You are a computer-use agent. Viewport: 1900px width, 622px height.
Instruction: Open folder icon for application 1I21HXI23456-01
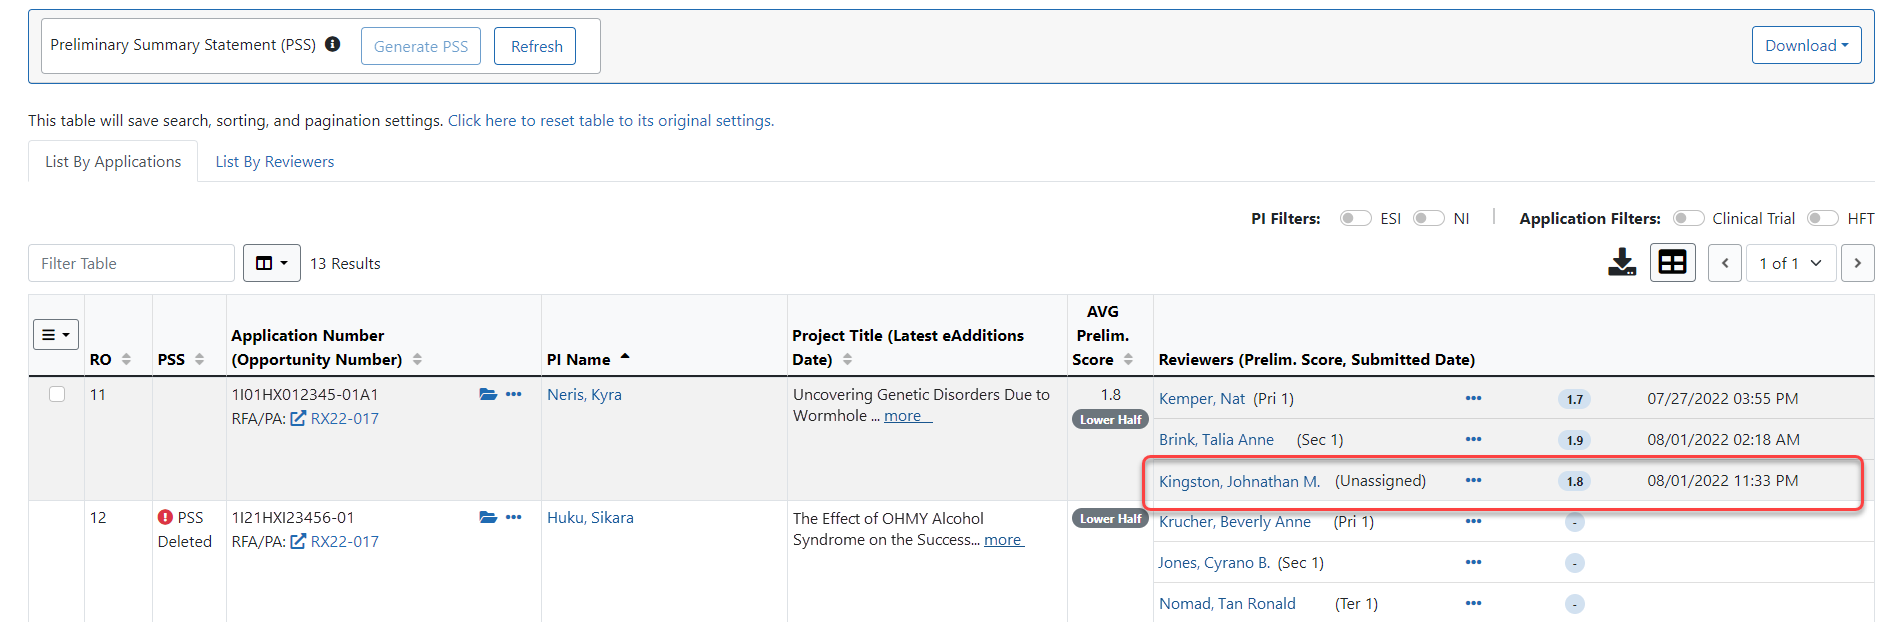[x=488, y=517]
